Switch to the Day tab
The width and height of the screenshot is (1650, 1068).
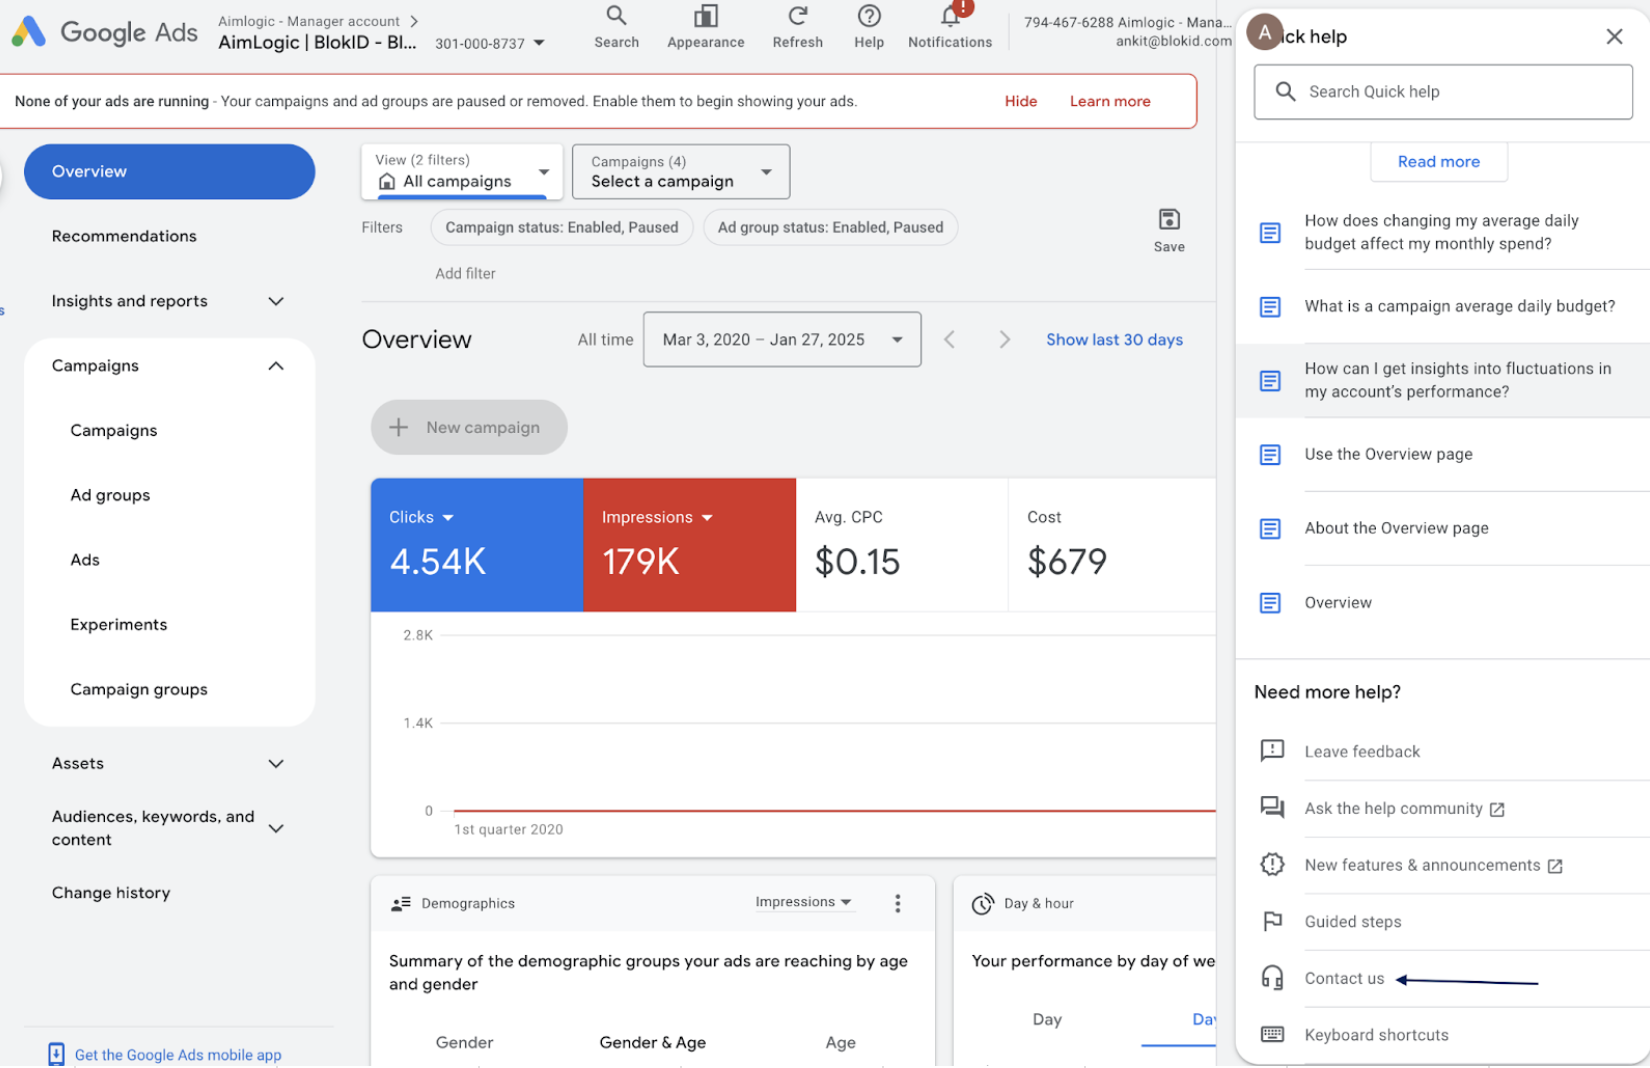click(1047, 1019)
